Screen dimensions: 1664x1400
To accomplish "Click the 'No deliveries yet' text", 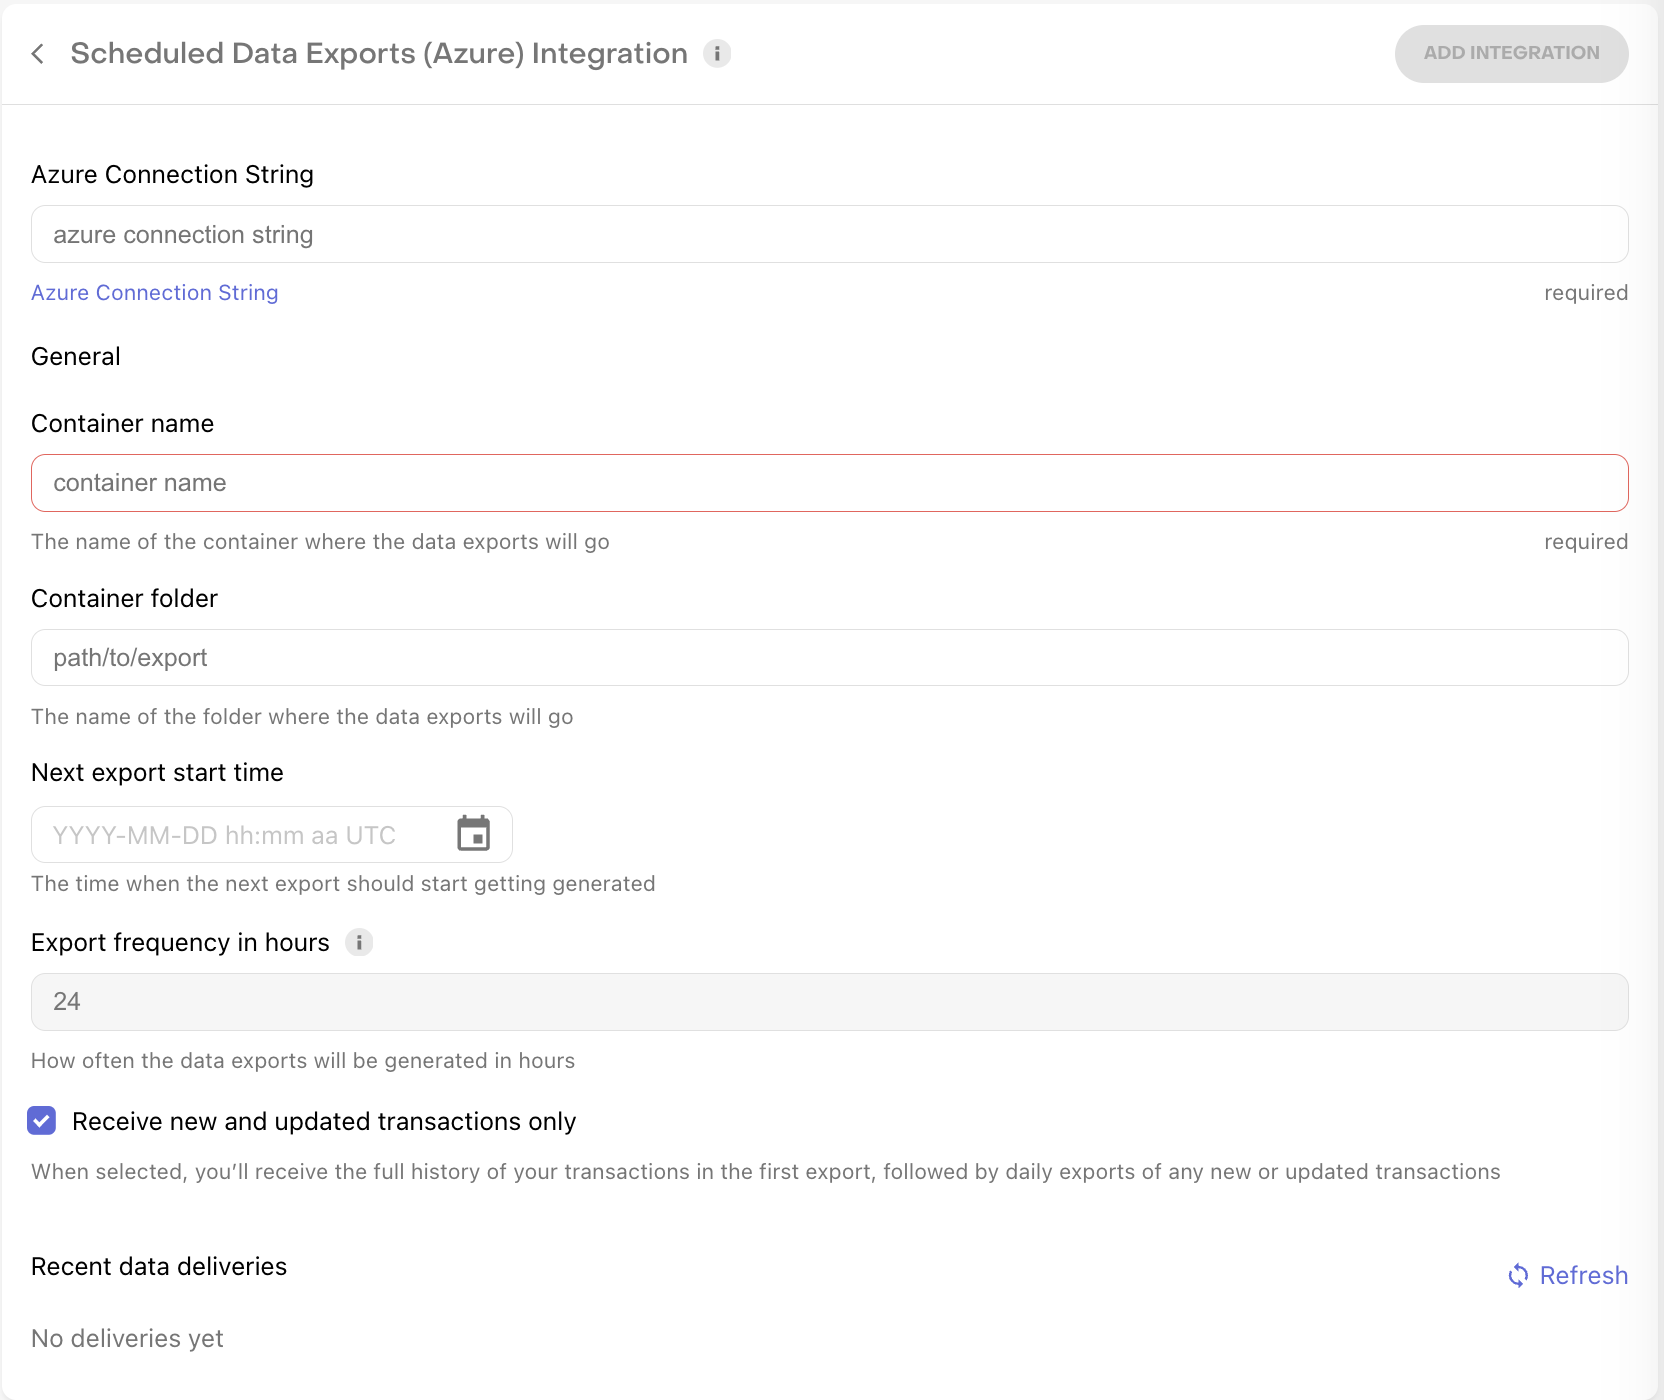I will pyautogui.click(x=127, y=1338).
